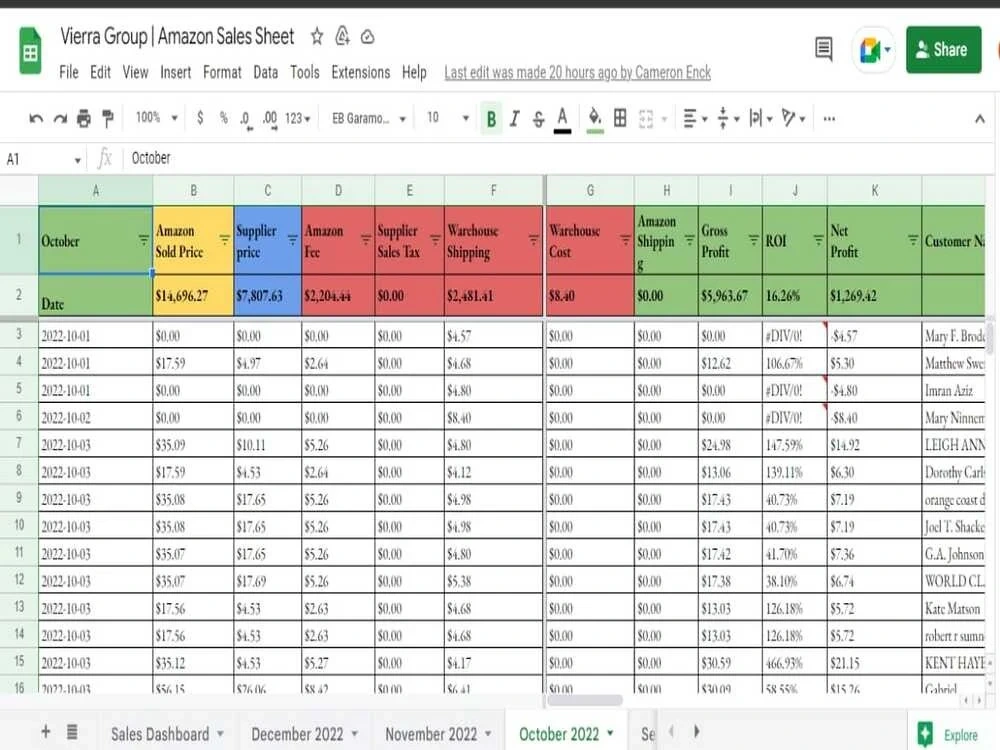The height and width of the screenshot is (750, 1000).
Task: Open the fill color picker
Action: click(x=594, y=119)
